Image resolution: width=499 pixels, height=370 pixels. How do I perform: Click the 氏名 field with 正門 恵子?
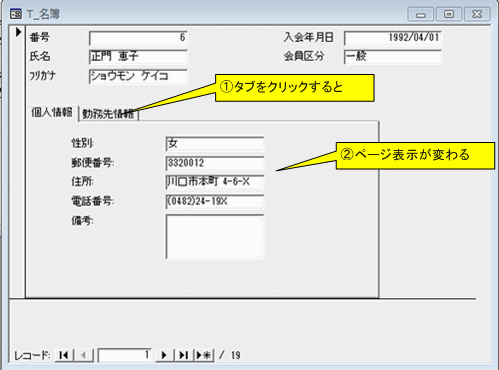pos(138,57)
